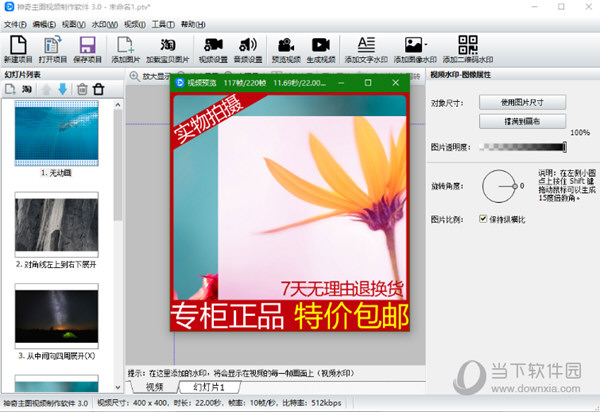Click the 实物拍摄 corner ribbon in preview
Image resolution: width=600 pixels, height=412 pixels.
click(208, 118)
